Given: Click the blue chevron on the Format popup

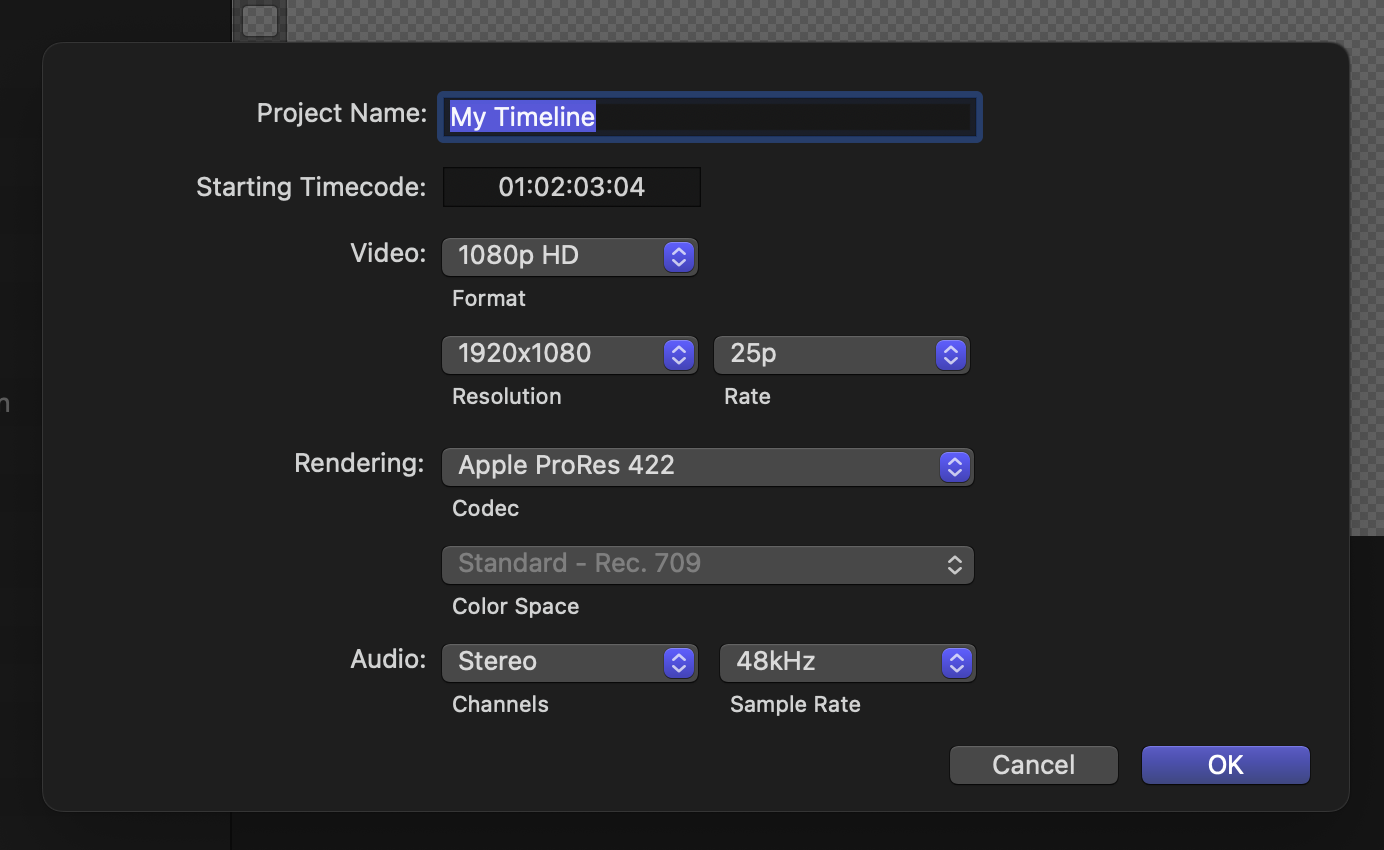Looking at the screenshot, I should 678,257.
